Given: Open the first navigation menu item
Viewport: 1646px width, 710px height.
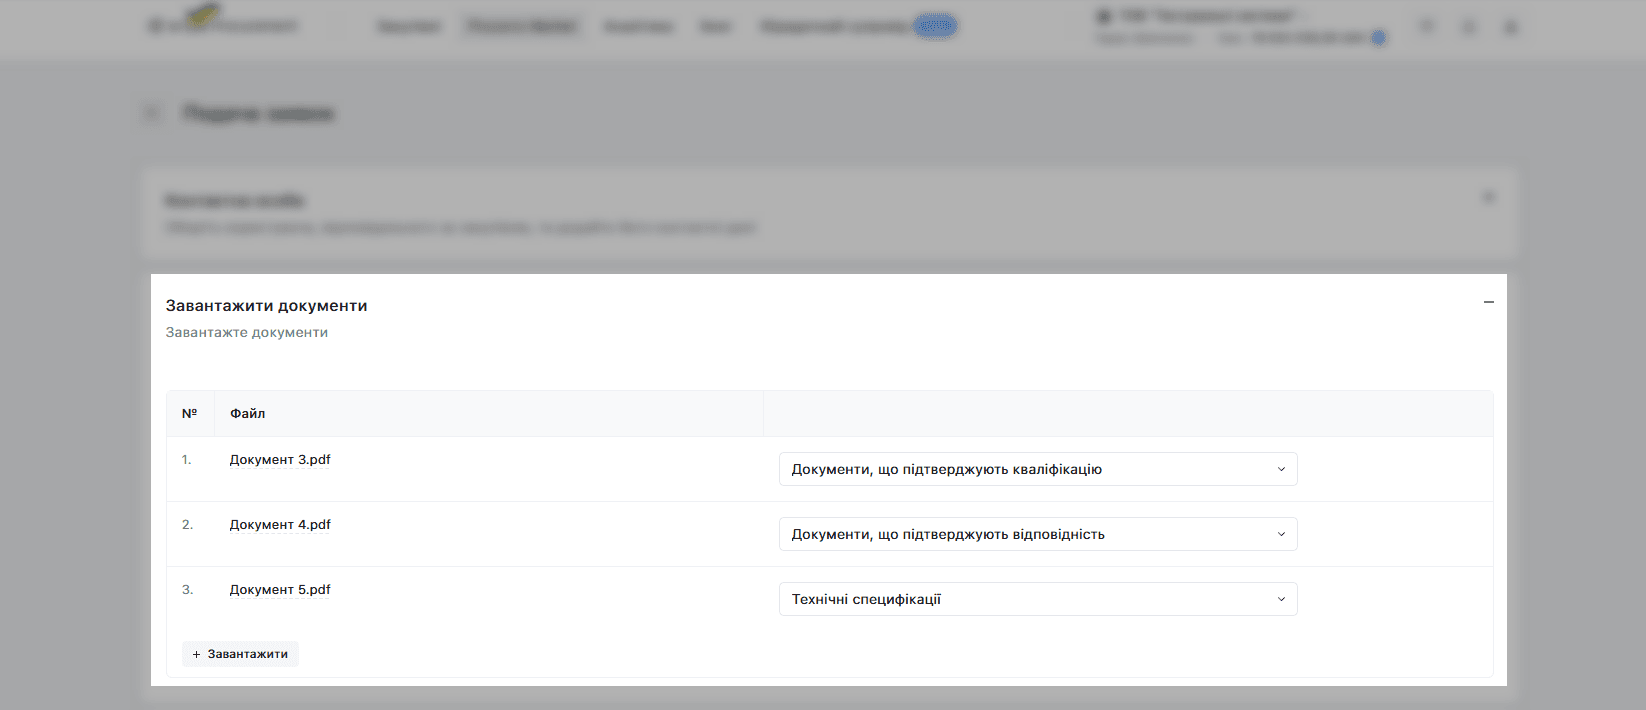Looking at the screenshot, I should pyautogui.click(x=409, y=26).
